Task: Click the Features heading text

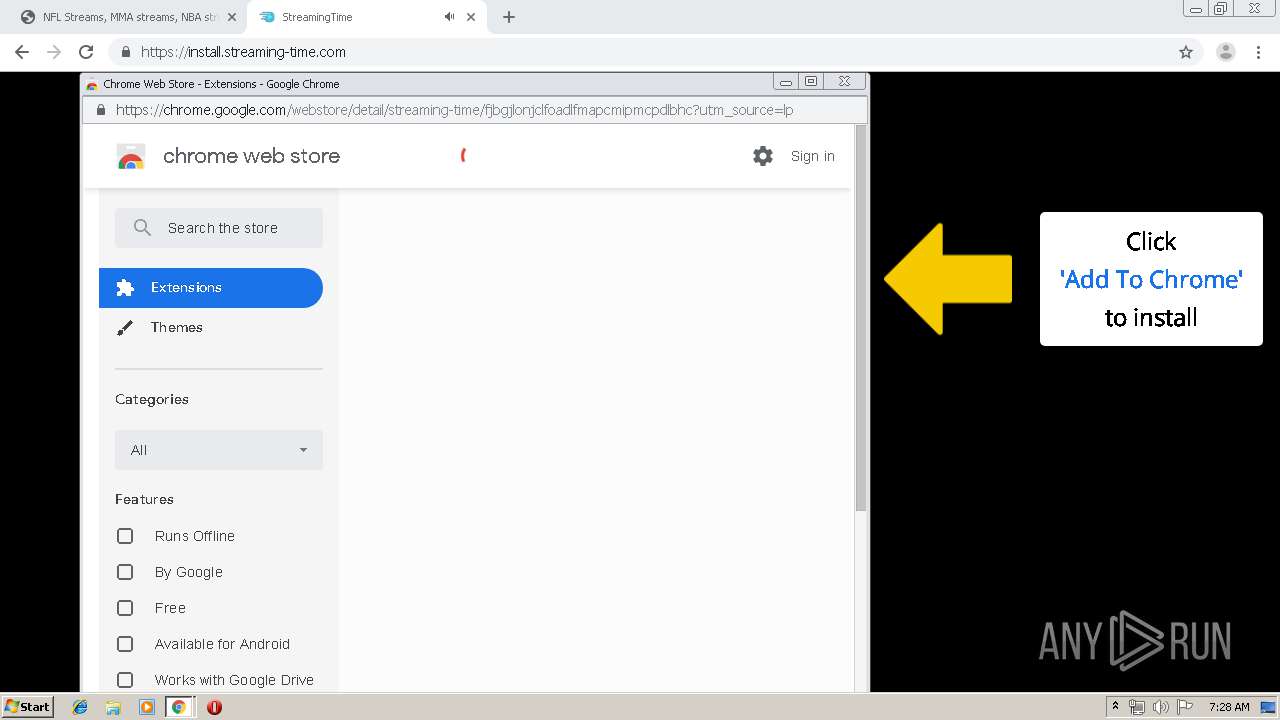Action: pos(144,499)
